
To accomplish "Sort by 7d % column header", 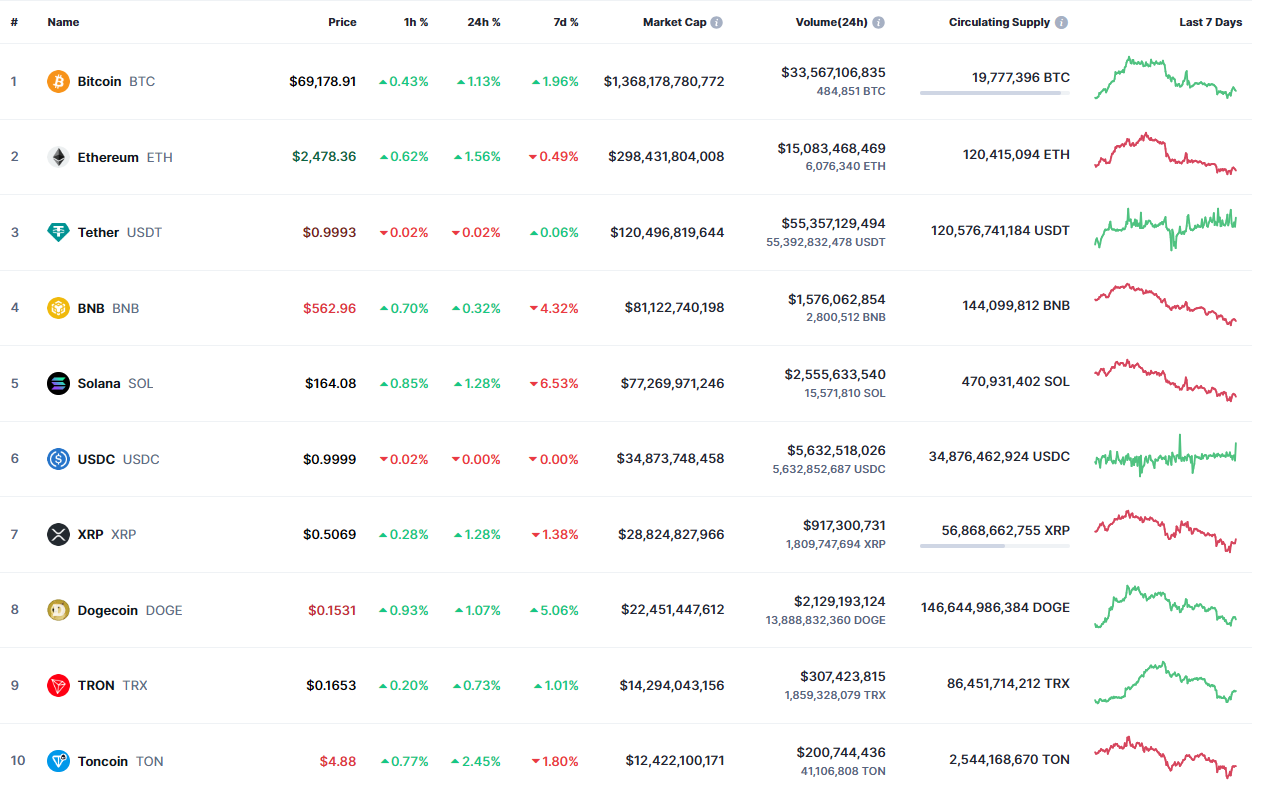I will [566, 22].
